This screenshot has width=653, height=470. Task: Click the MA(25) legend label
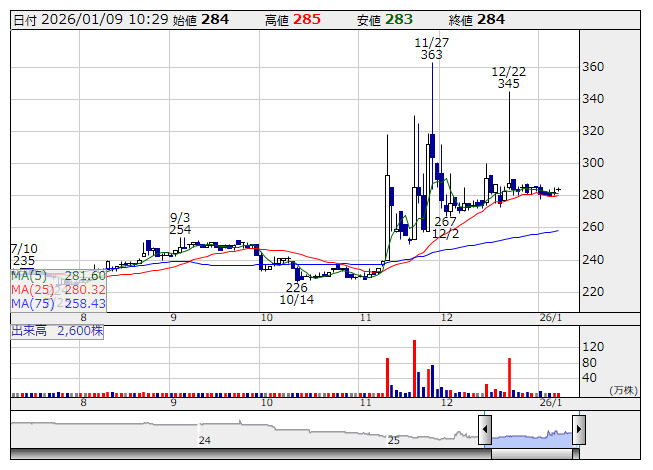click(32, 290)
